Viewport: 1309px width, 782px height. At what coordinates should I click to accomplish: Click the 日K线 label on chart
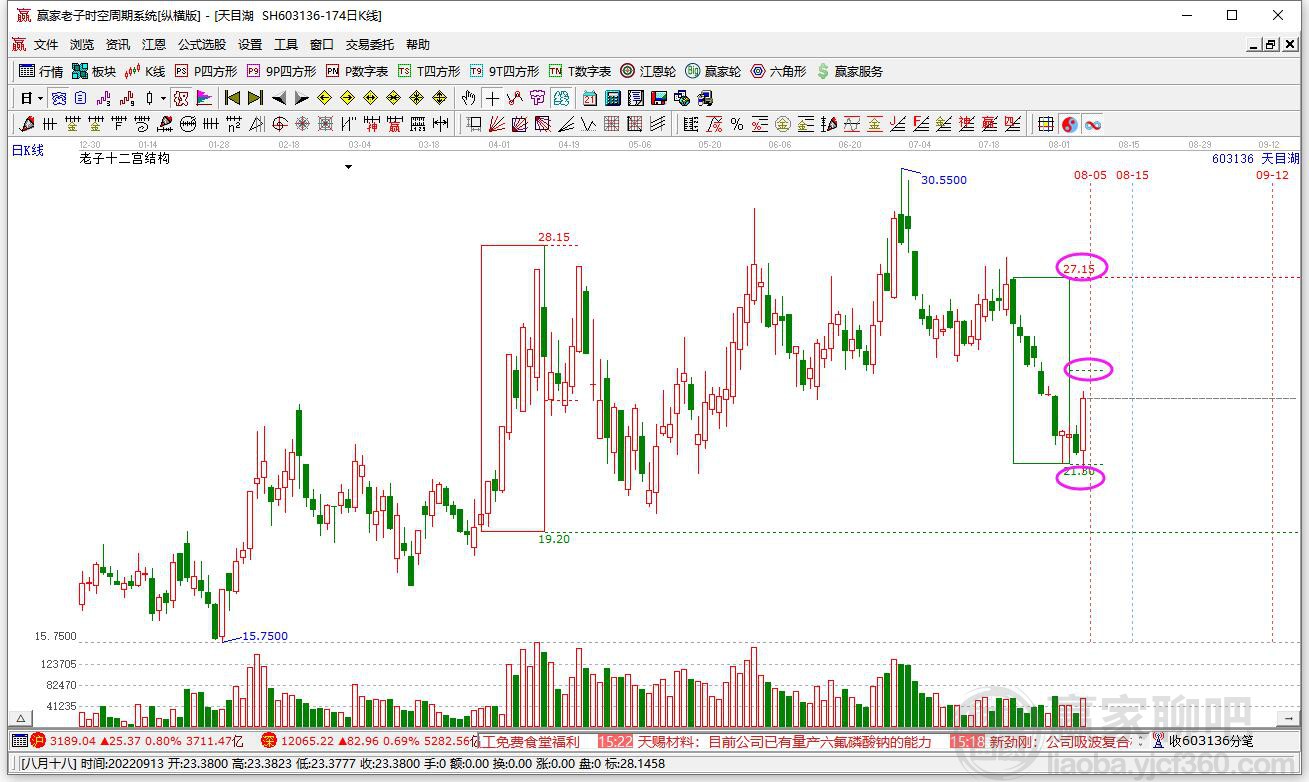coord(28,150)
